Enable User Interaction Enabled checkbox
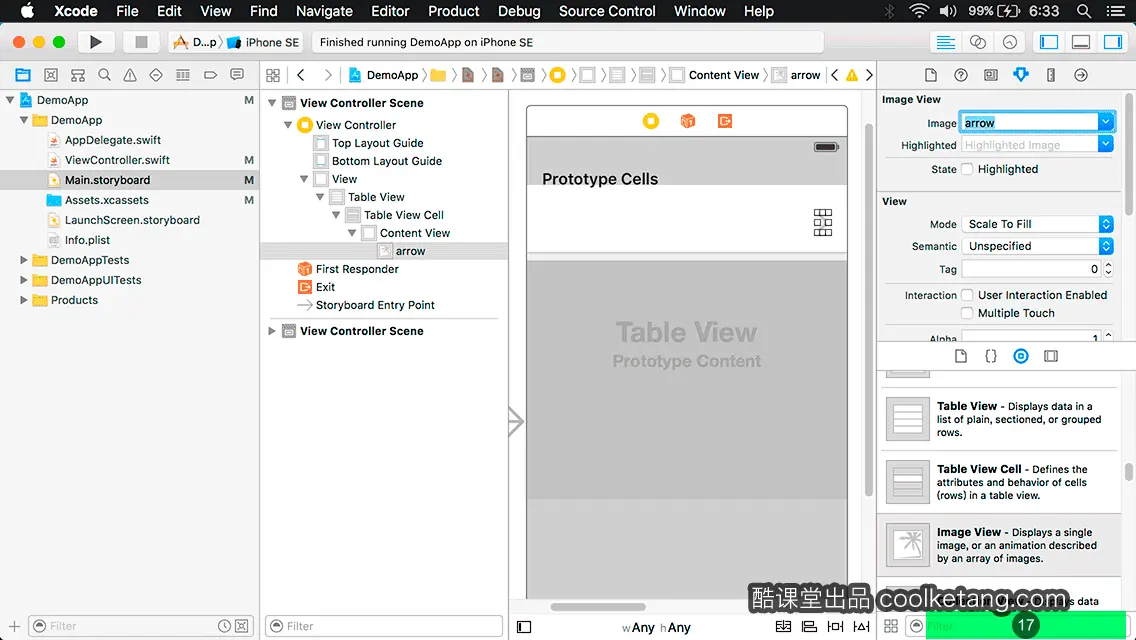Screen dimensions: 1136x640 (x=967, y=295)
